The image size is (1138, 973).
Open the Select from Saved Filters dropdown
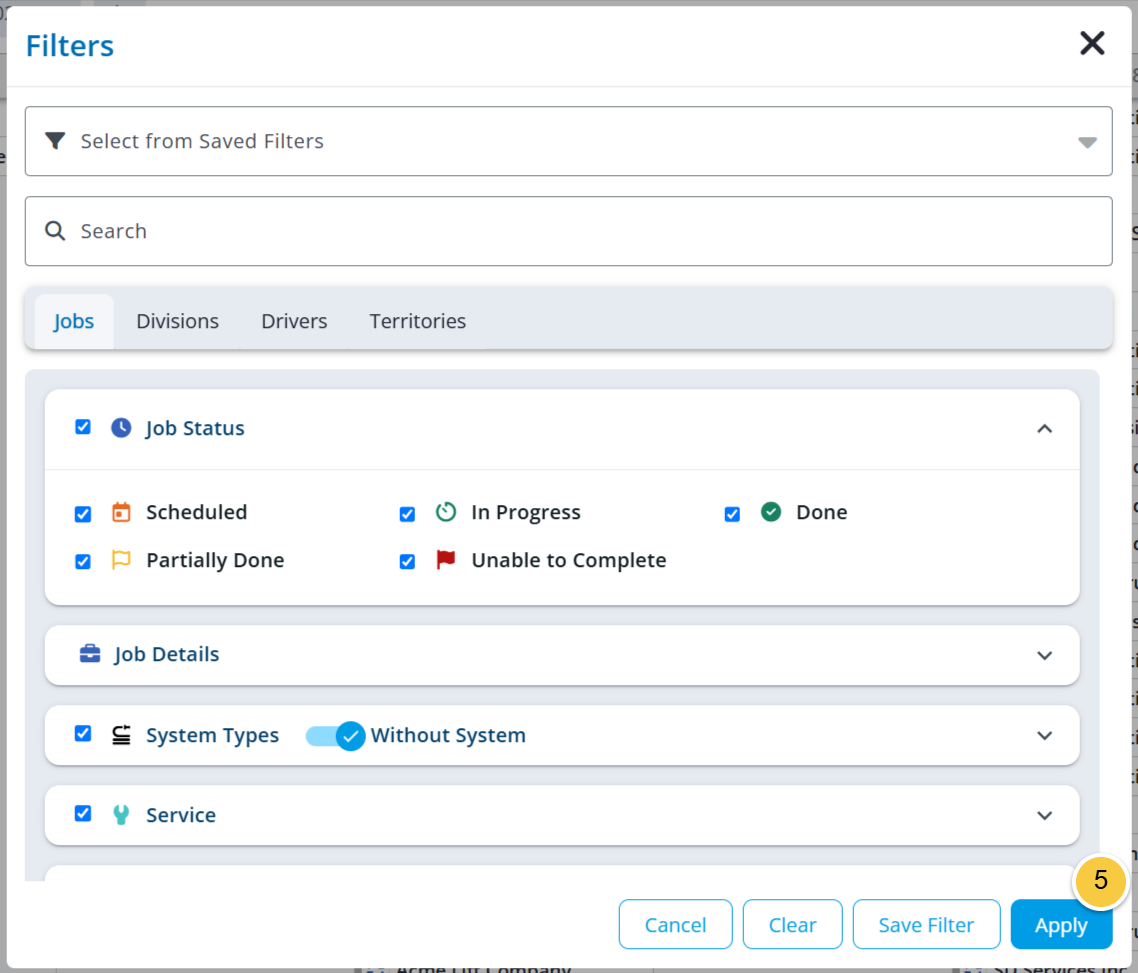(x=568, y=141)
